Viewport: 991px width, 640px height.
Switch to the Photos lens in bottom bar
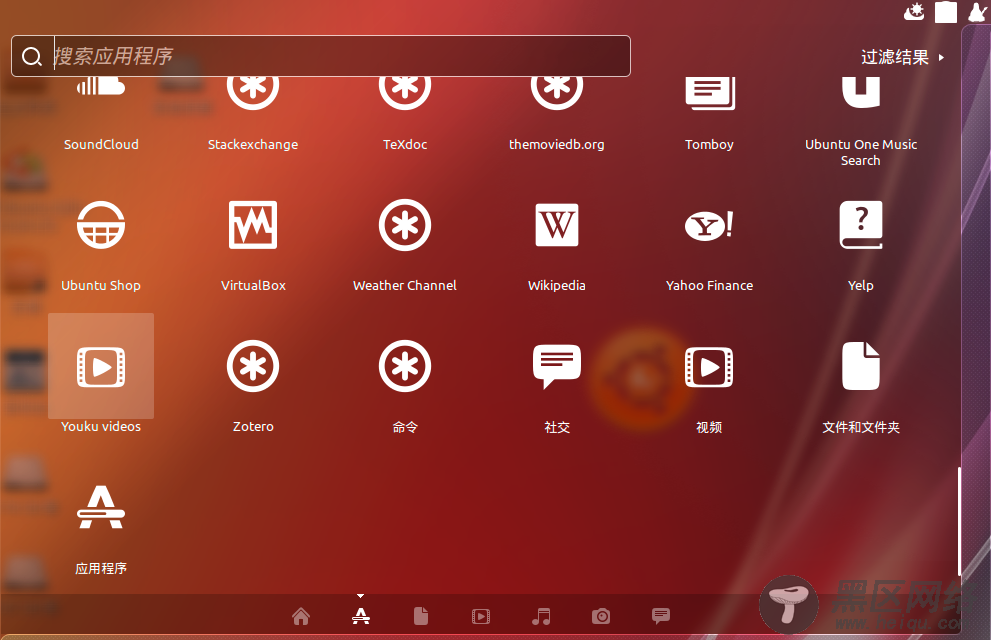pyautogui.click(x=601, y=616)
